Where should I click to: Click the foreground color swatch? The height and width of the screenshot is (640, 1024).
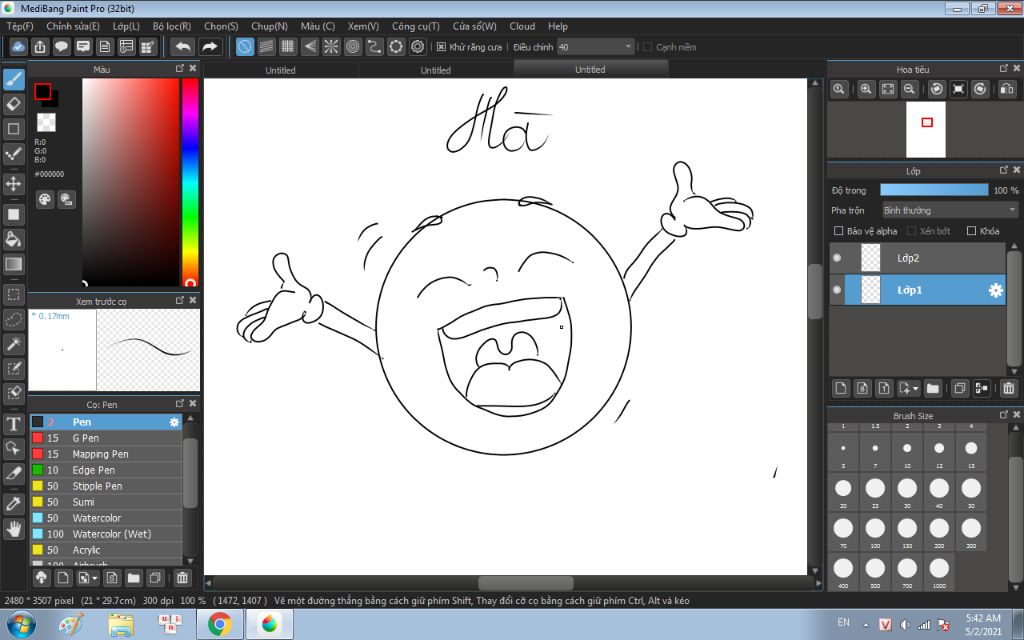click(43, 91)
